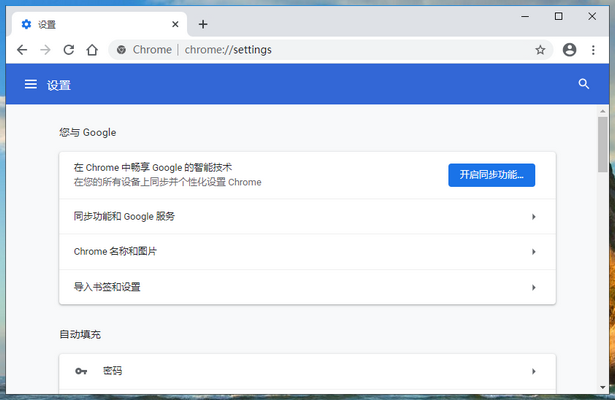This screenshot has height=400, width=615.
Task: Open the settings hamburger menu
Action: [x=31, y=84]
